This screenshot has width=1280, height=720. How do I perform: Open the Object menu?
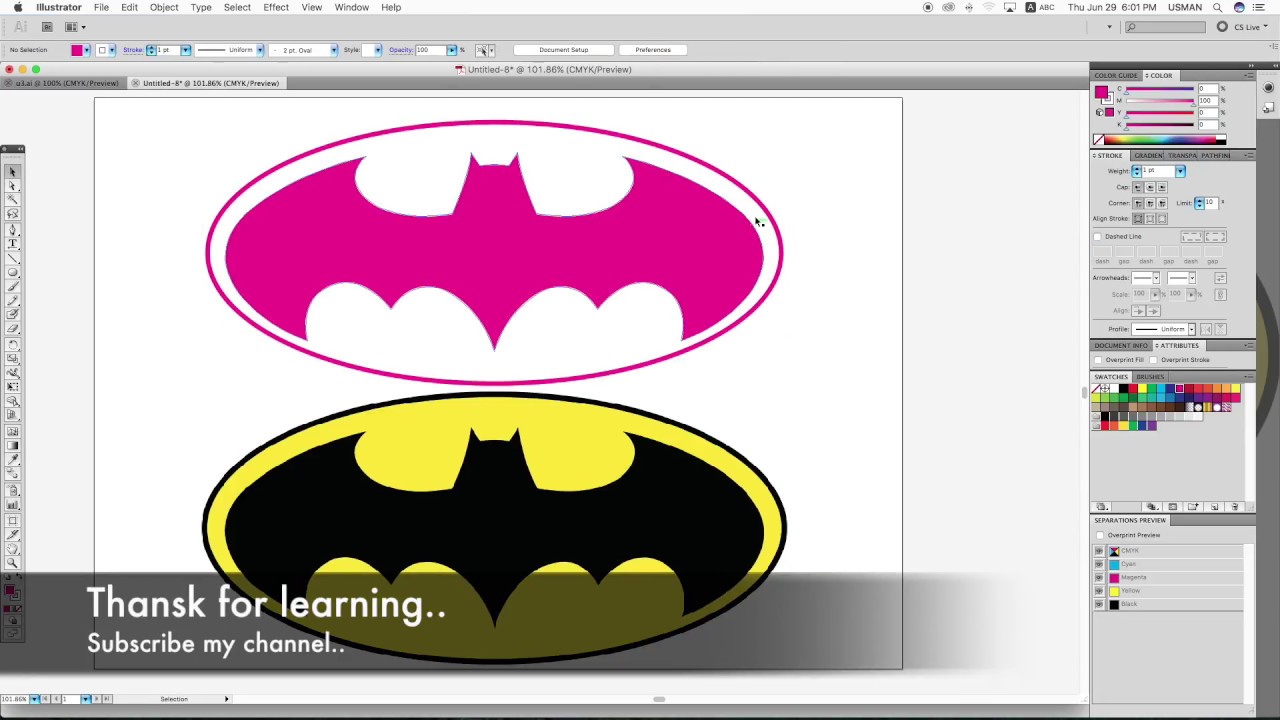coord(164,7)
